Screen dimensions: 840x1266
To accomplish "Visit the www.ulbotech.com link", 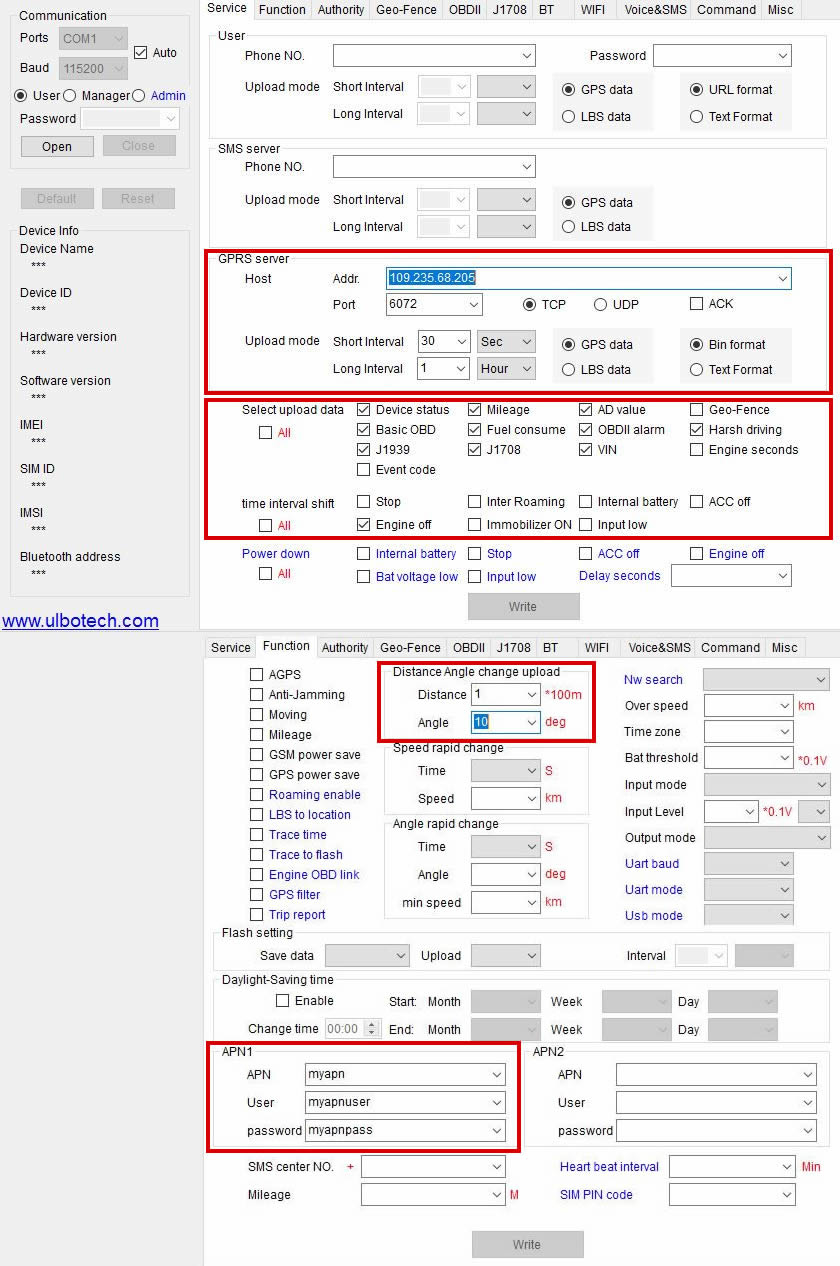I will point(80,621).
